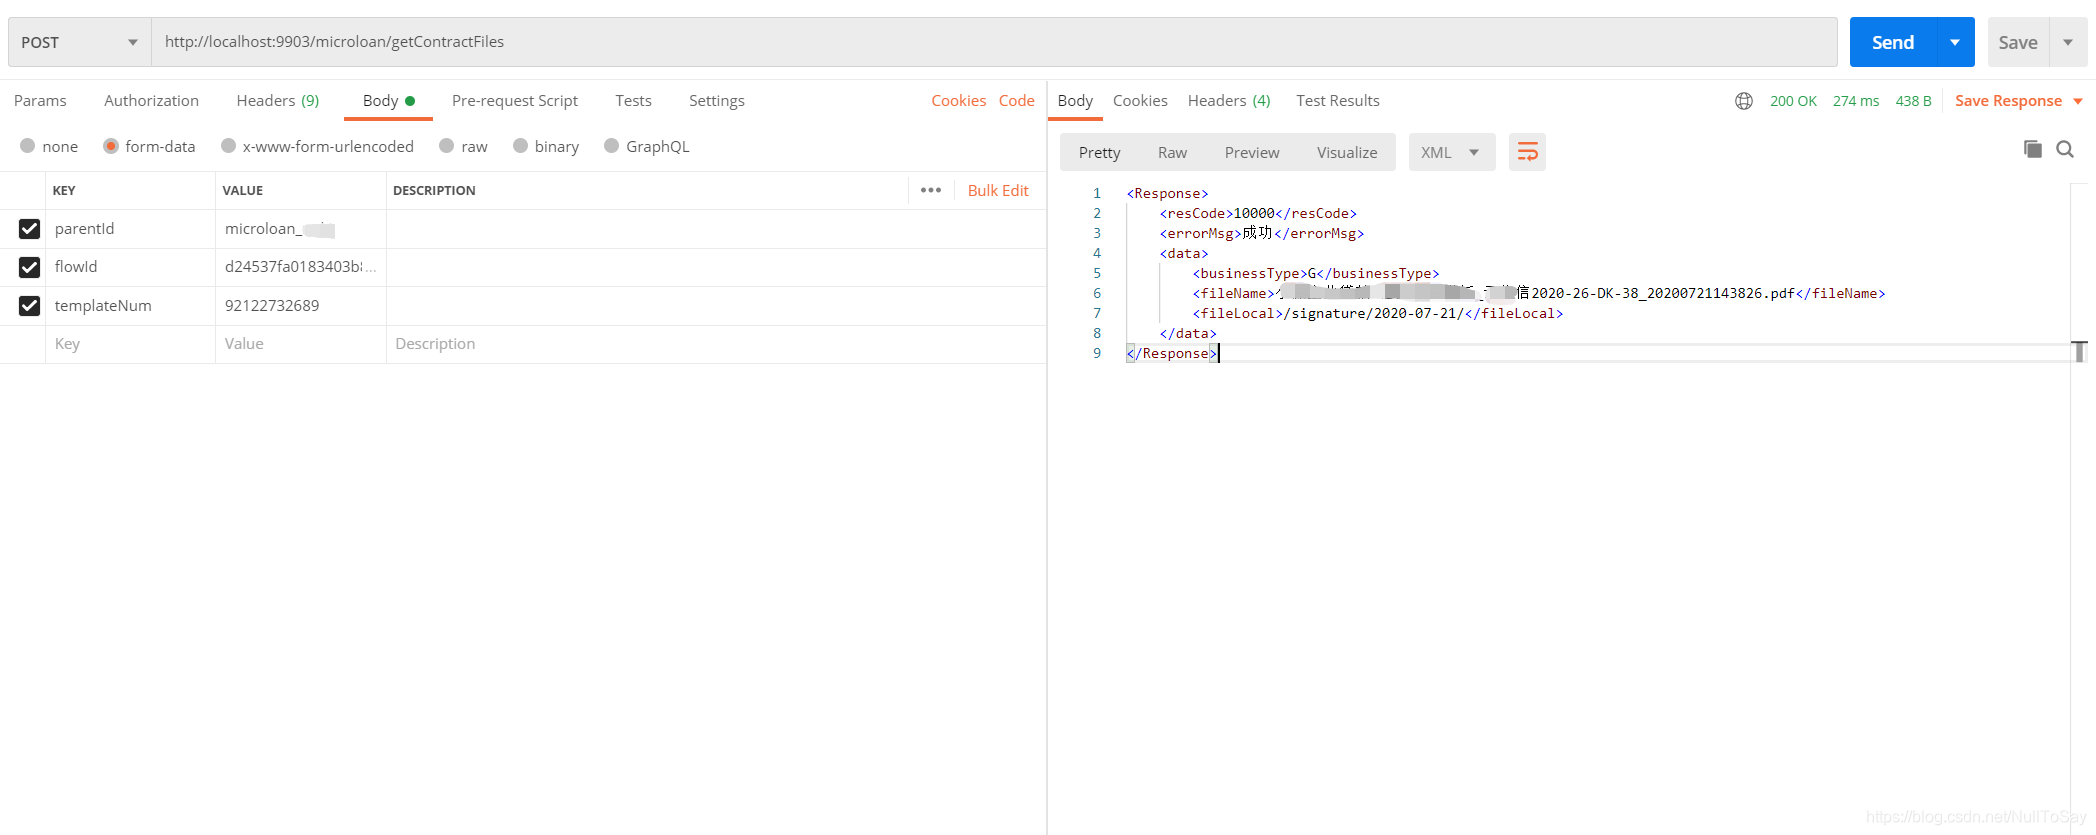Switch to the Test Results tab
Image resolution: width=2096 pixels, height=835 pixels.
[1338, 101]
